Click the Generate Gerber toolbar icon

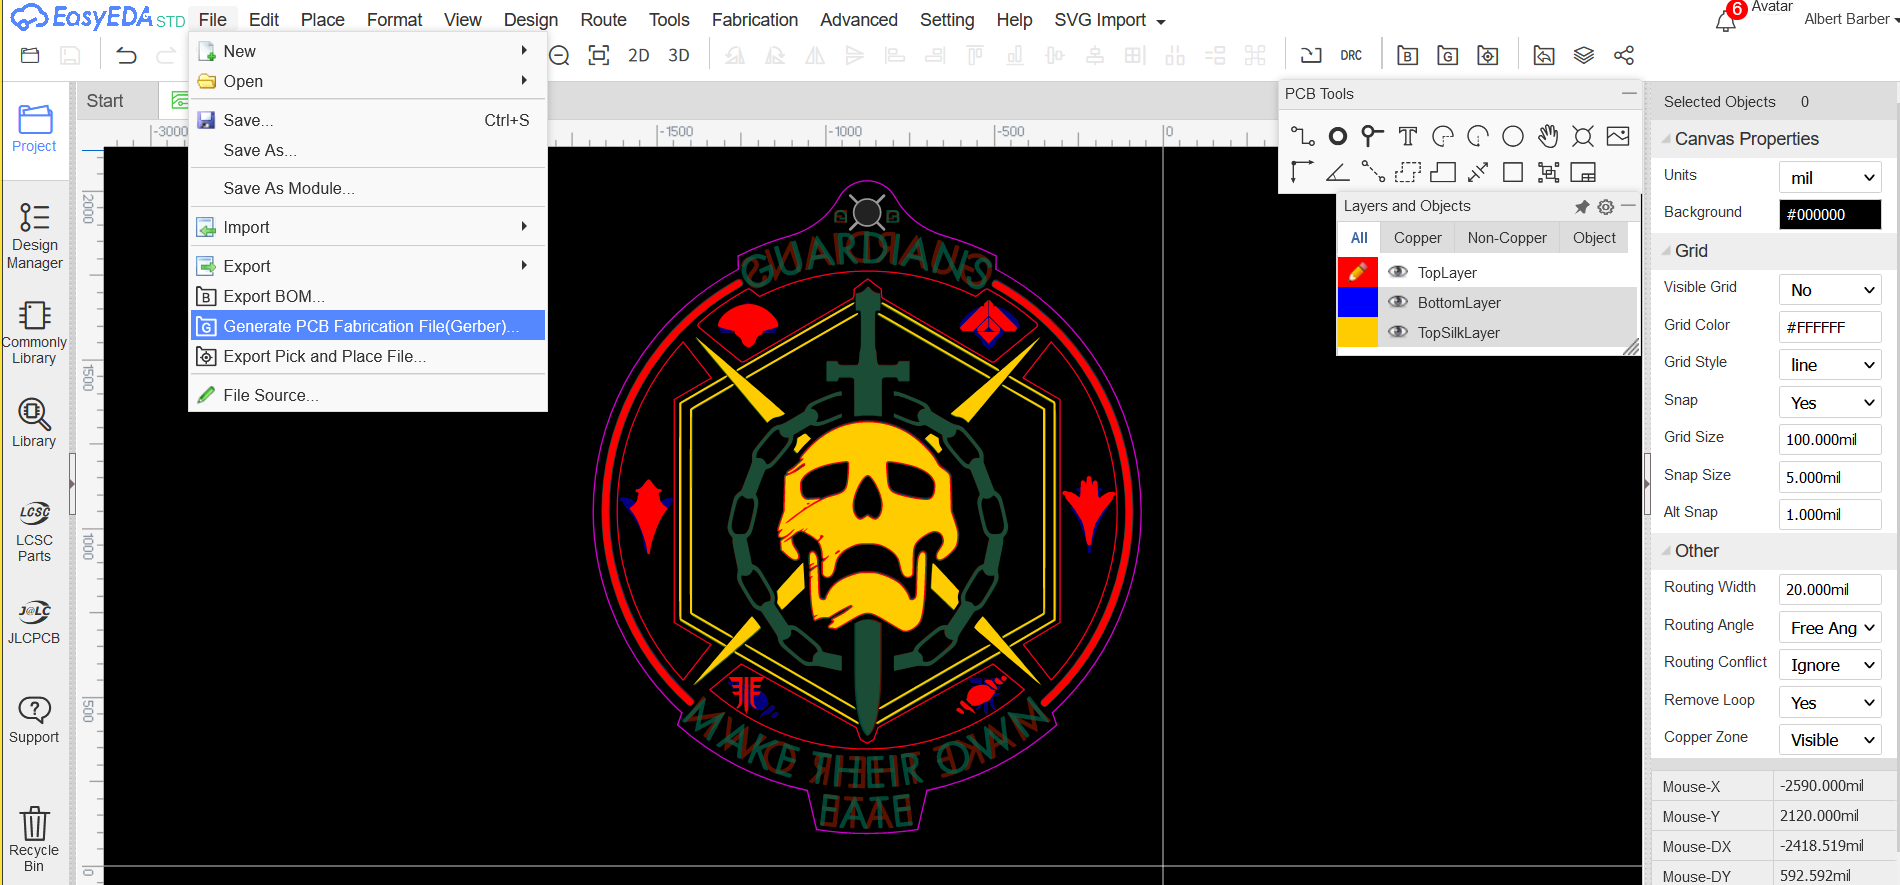coord(1447,56)
